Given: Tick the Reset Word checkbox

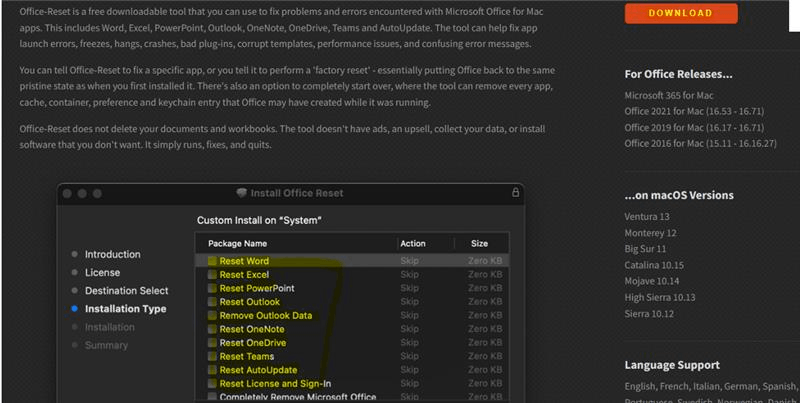Looking at the screenshot, I should point(212,261).
